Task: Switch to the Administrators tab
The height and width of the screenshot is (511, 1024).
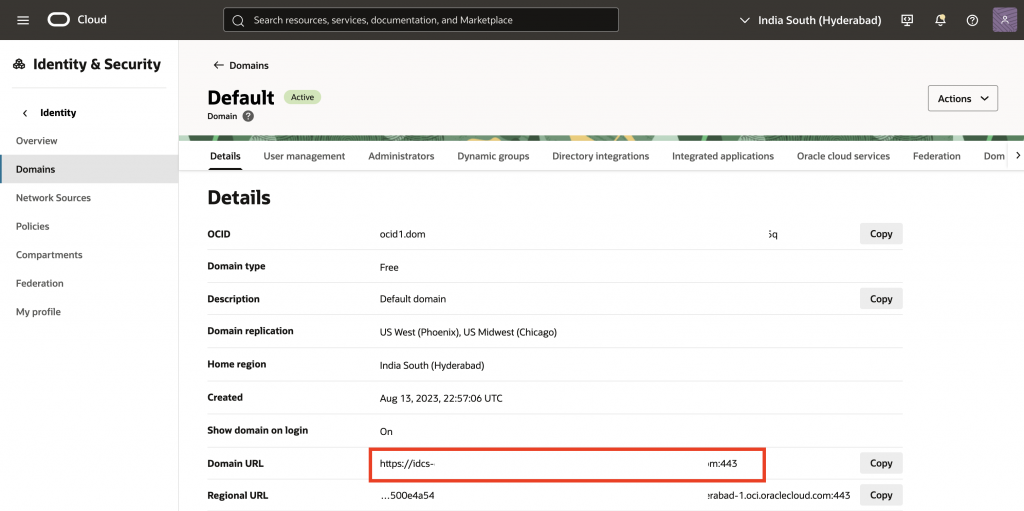Action: pos(401,156)
